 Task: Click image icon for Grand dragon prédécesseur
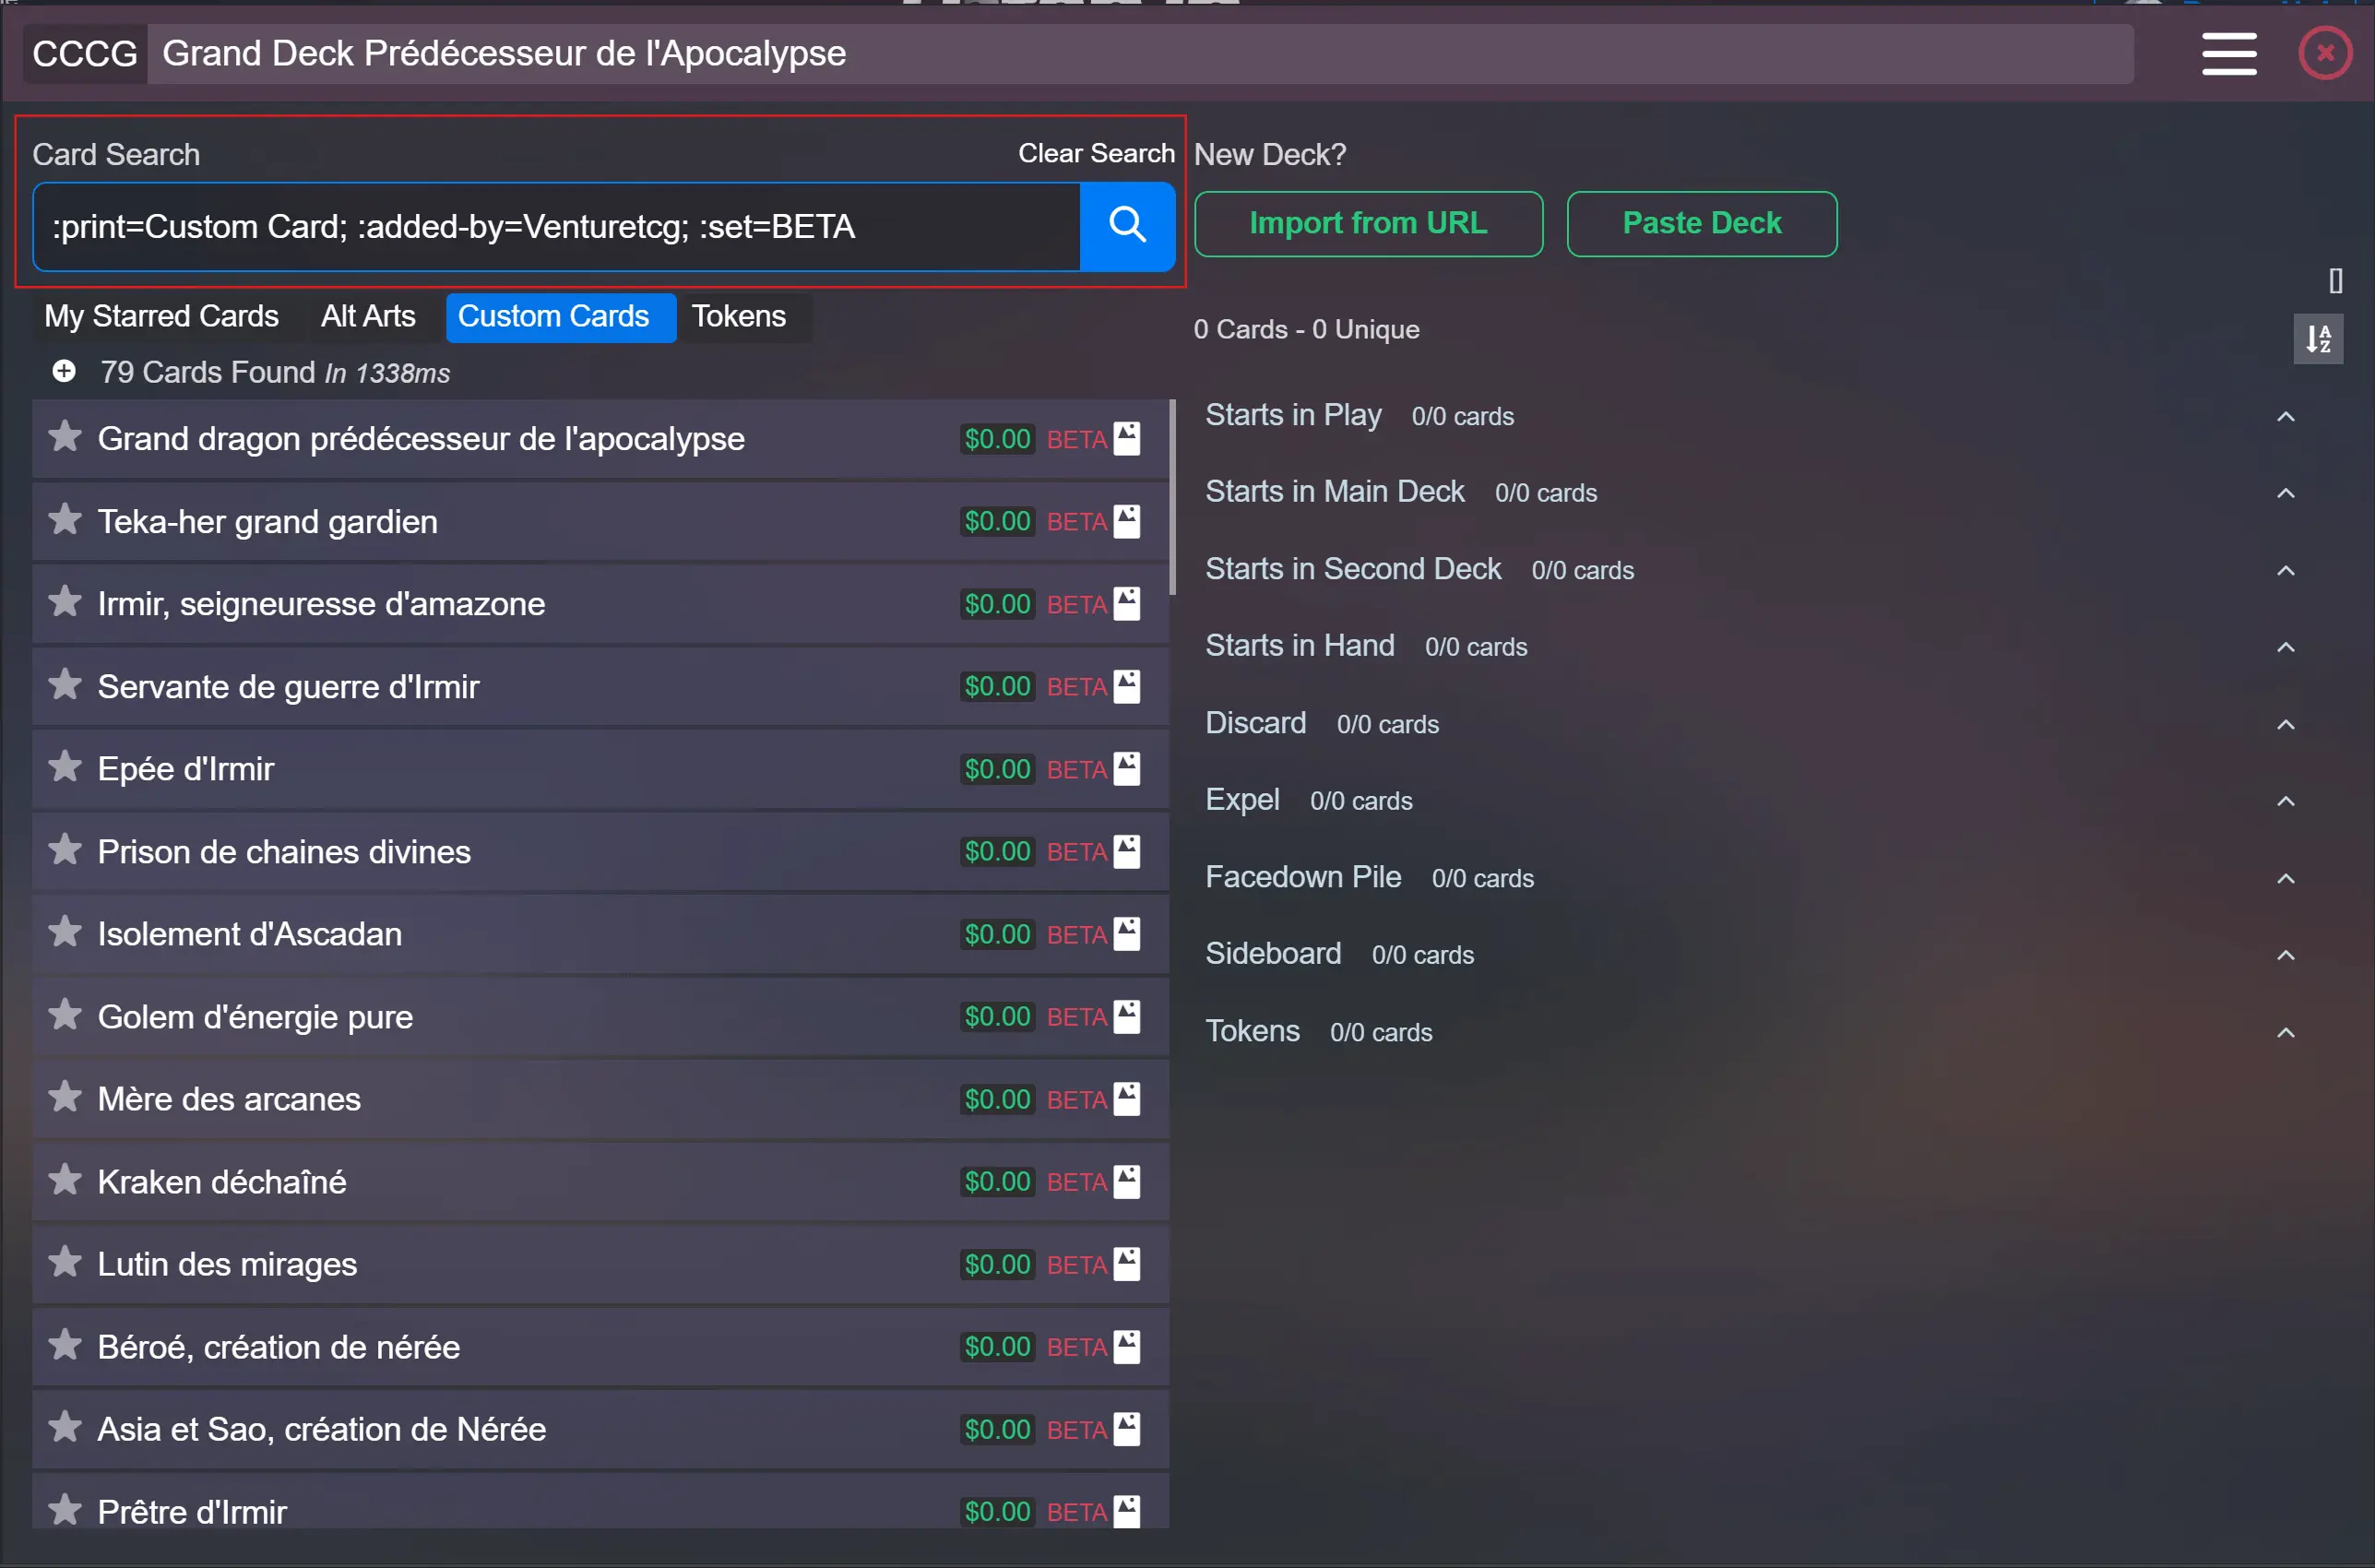pos(1127,439)
